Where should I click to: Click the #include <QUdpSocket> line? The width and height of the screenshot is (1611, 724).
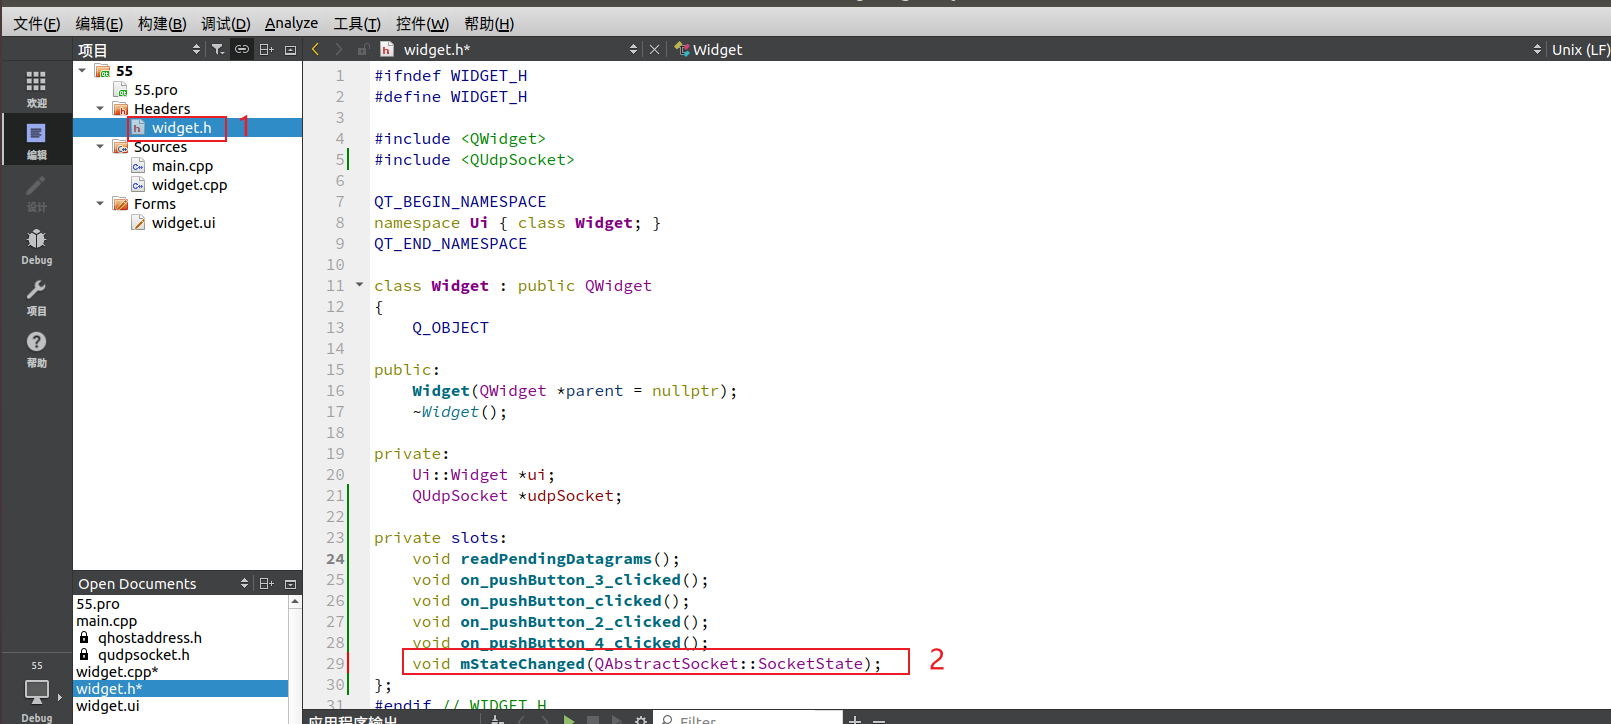click(474, 160)
